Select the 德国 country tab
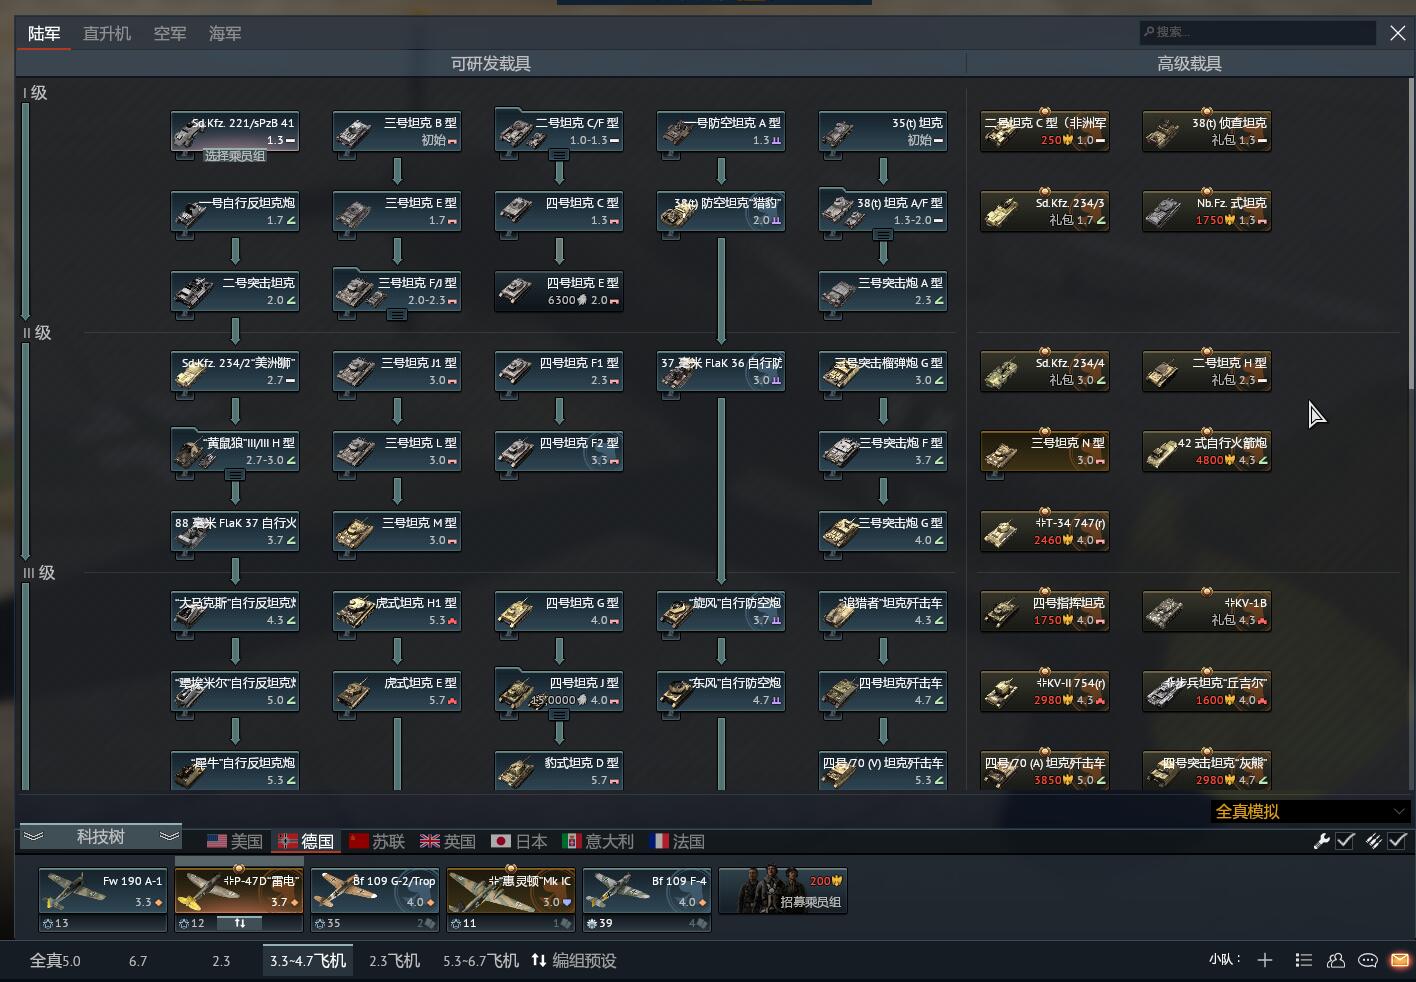The image size is (1416, 982). [306, 841]
